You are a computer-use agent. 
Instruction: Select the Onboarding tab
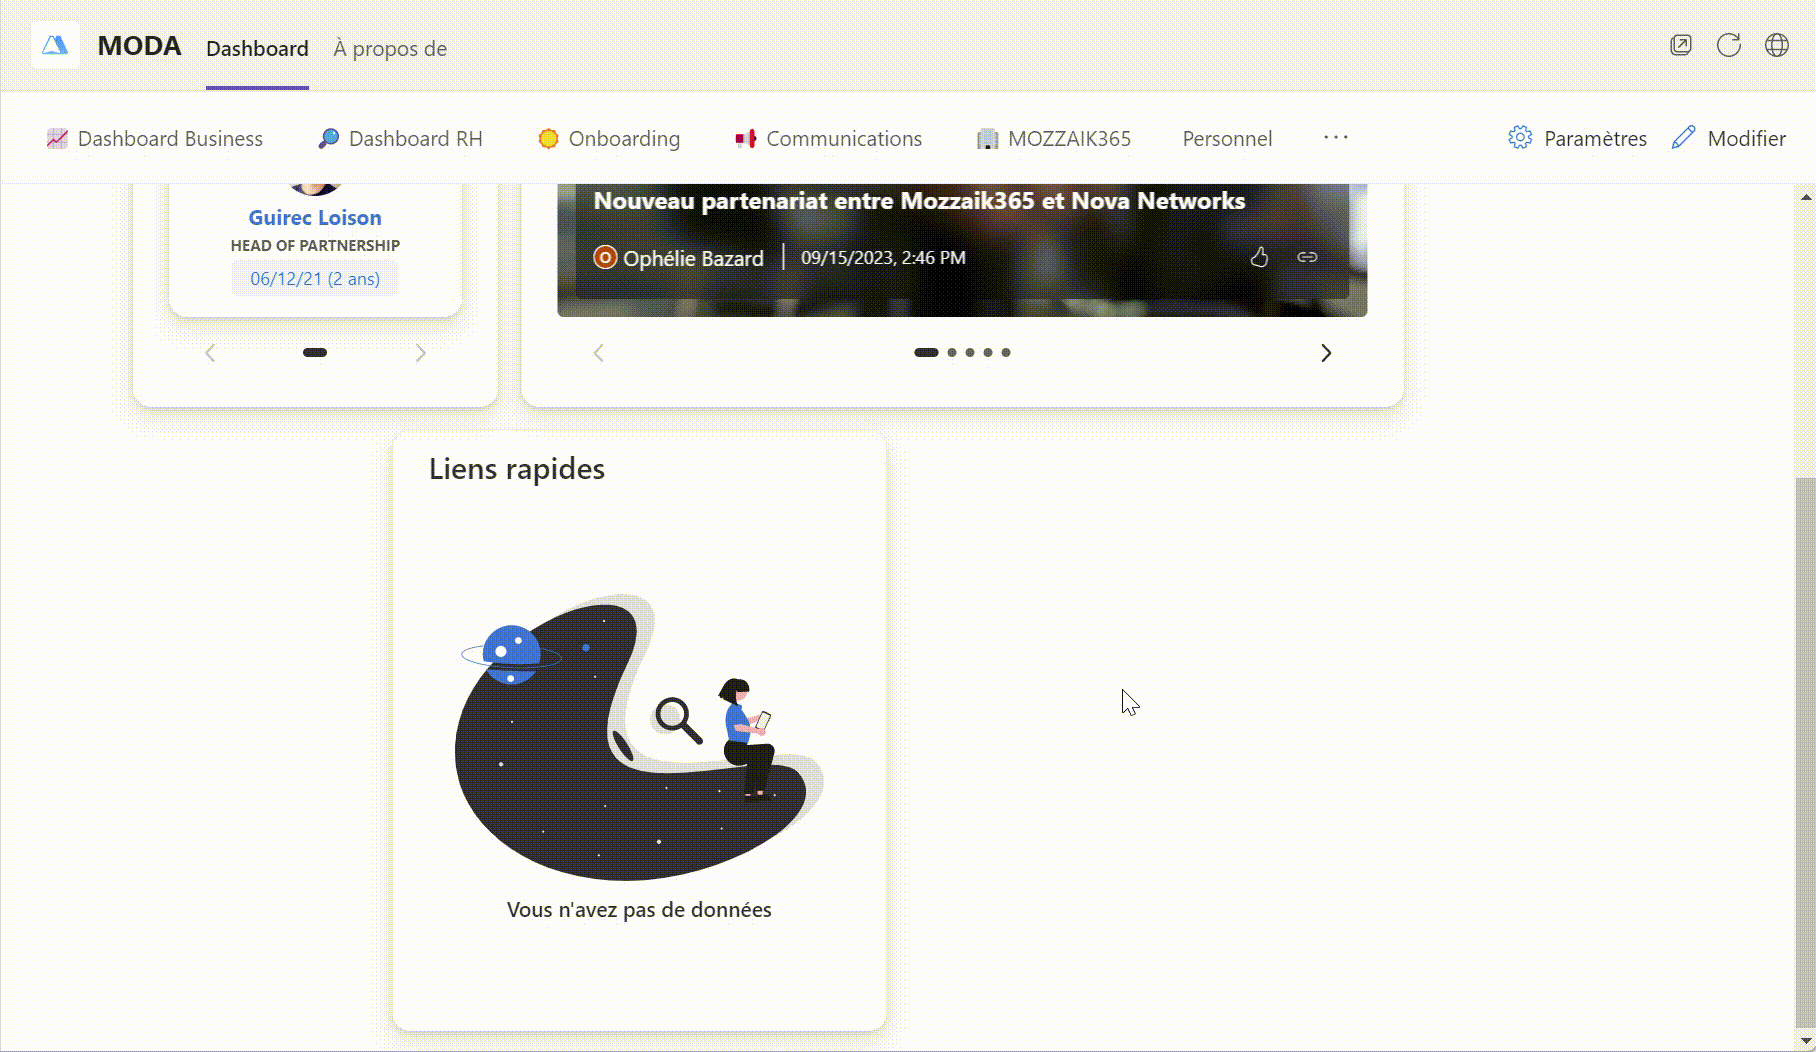(x=609, y=139)
